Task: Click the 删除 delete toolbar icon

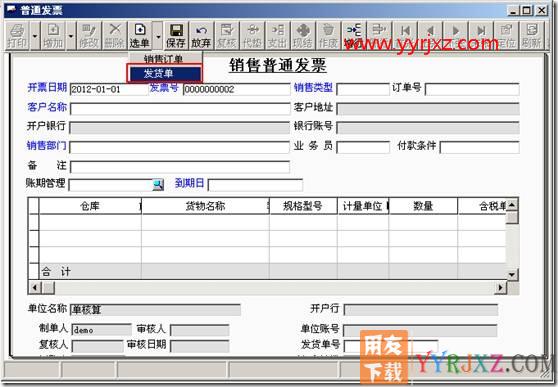Action: click(114, 35)
